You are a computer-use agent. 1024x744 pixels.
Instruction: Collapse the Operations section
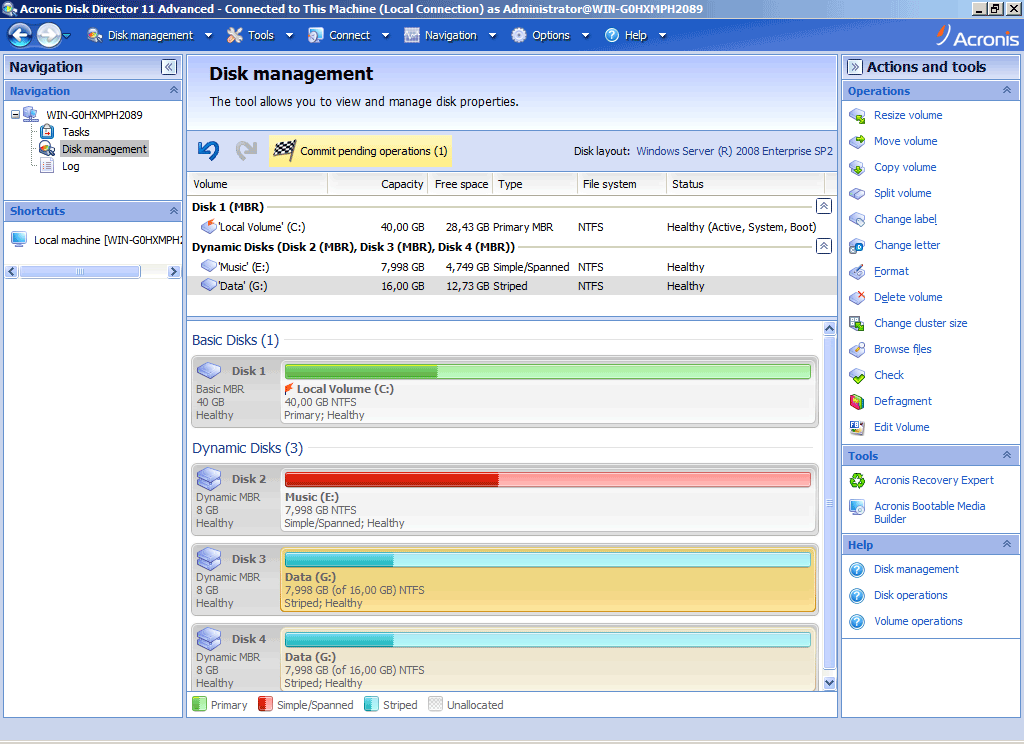[x=1010, y=91]
